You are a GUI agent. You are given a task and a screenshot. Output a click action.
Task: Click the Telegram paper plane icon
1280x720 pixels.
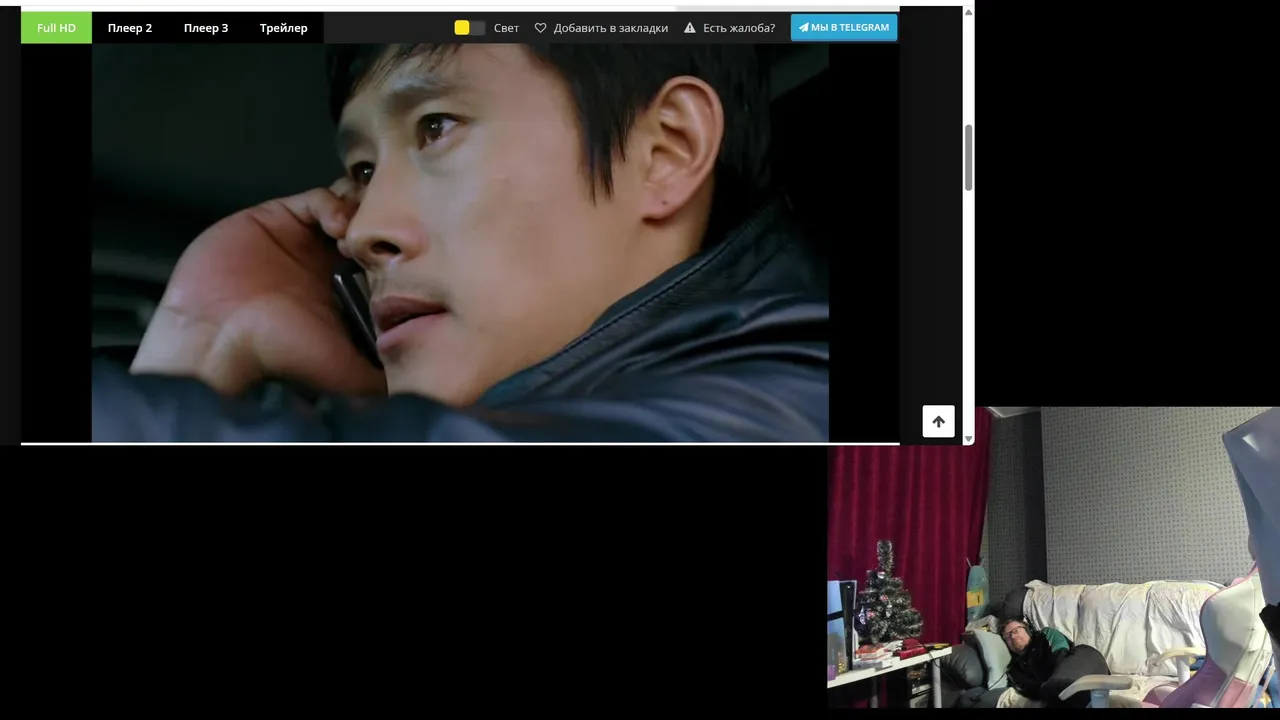pos(803,27)
